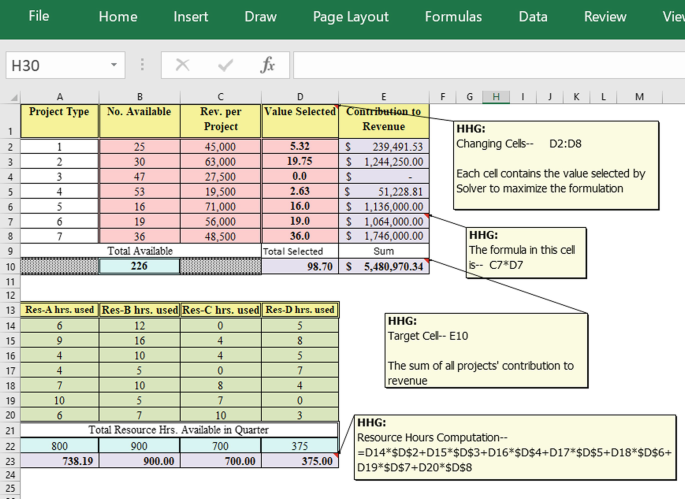Select computed hours cell 738.19
Image resolution: width=685 pixels, height=499 pixels.
point(59,461)
